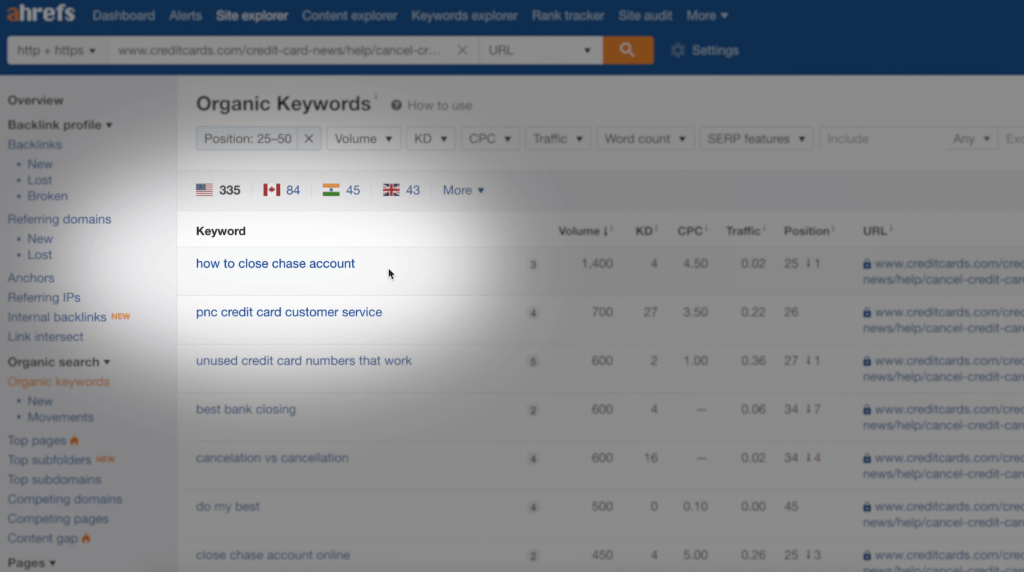Click the URL search input field
Image resolution: width=1024 pixels, height=572 pixels.
point(281,50)
